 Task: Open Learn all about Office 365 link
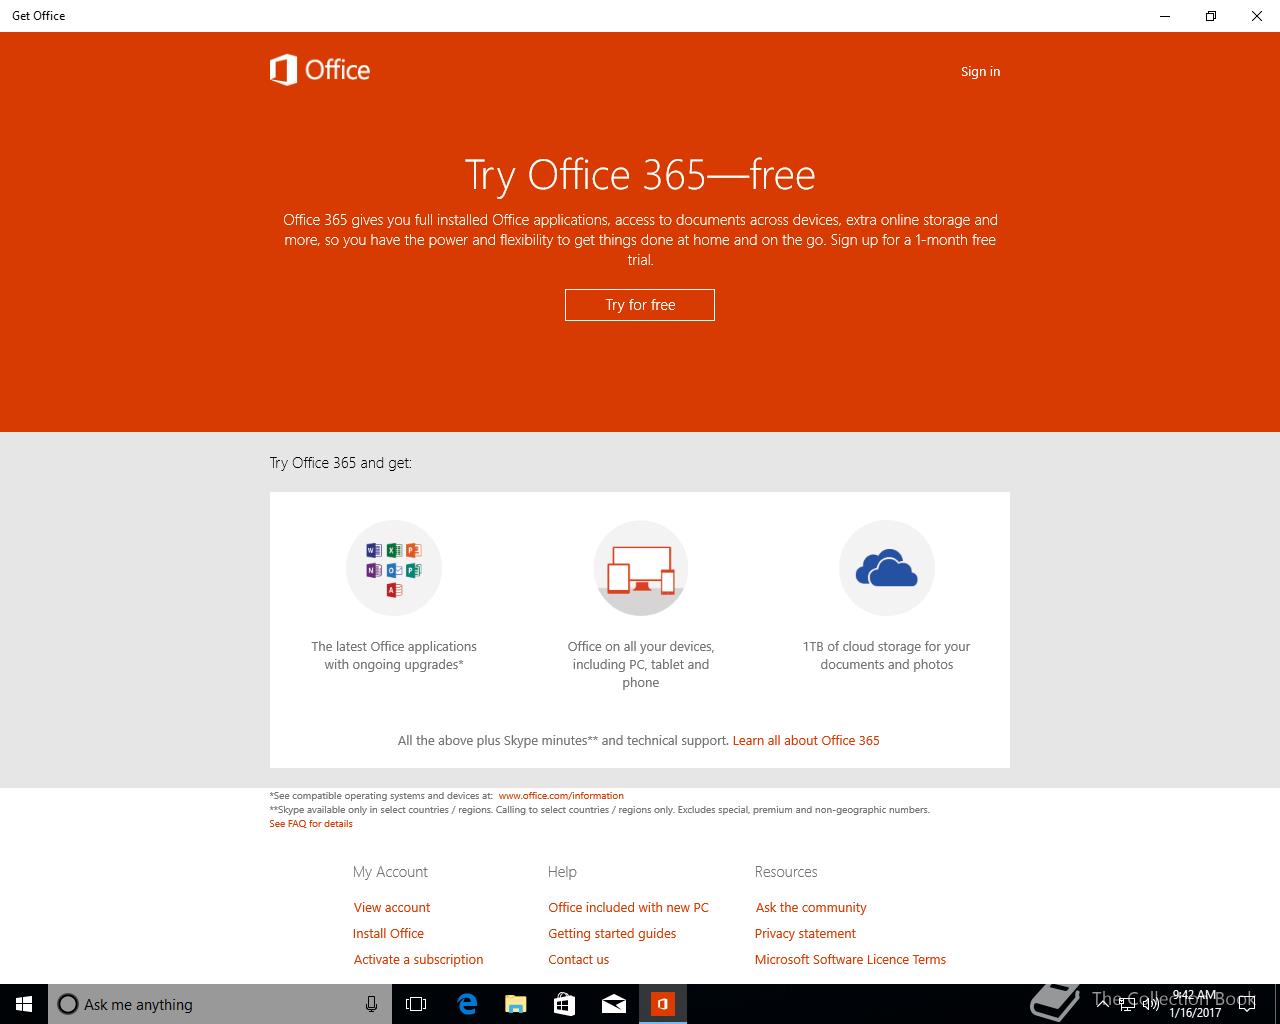(x=806, y=740)
